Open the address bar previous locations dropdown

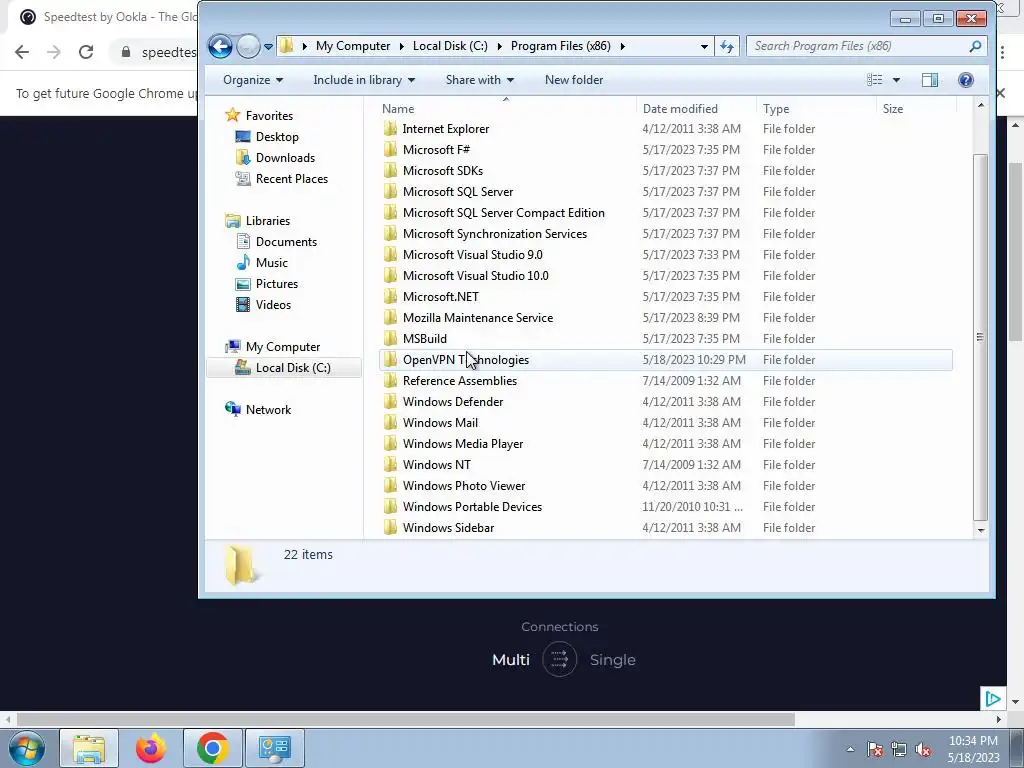coord(704,46)
